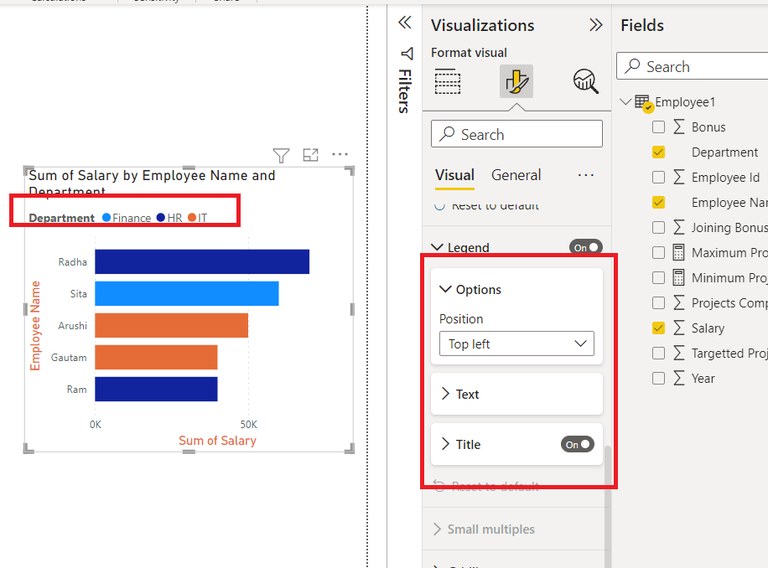Expand the Title card chevron
The width and height of the screenshot is (768, 568).
click(x=445, y=444)
